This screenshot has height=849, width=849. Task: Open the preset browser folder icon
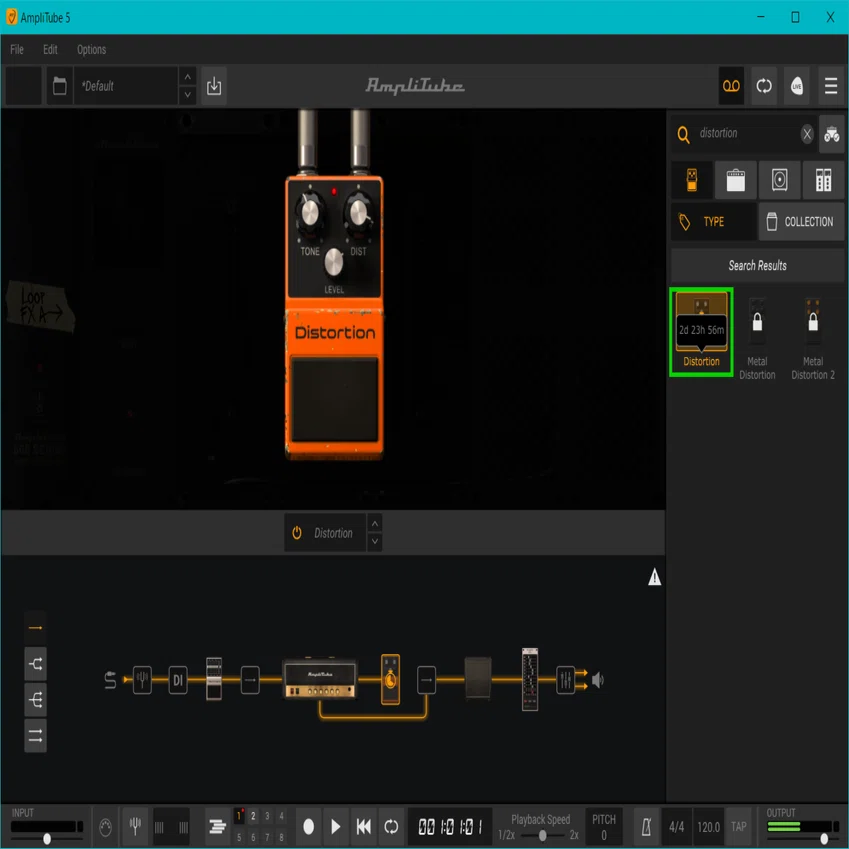pos(60,86)
